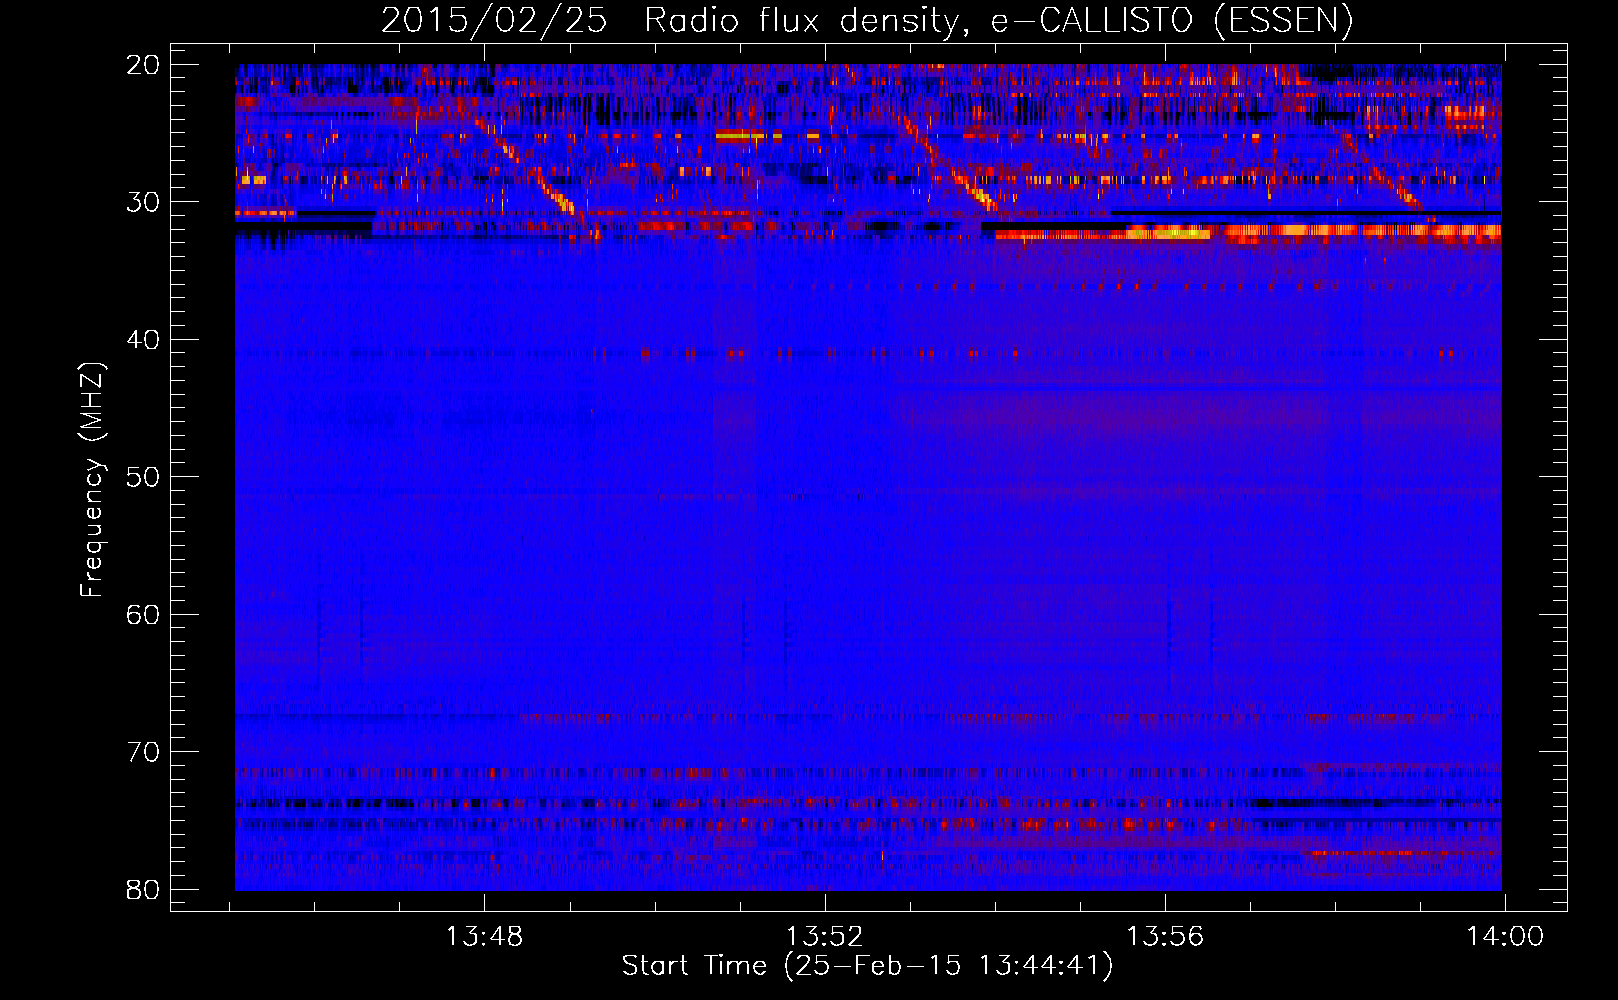Click the 60 frequency tick label

(x=143, y=614)
